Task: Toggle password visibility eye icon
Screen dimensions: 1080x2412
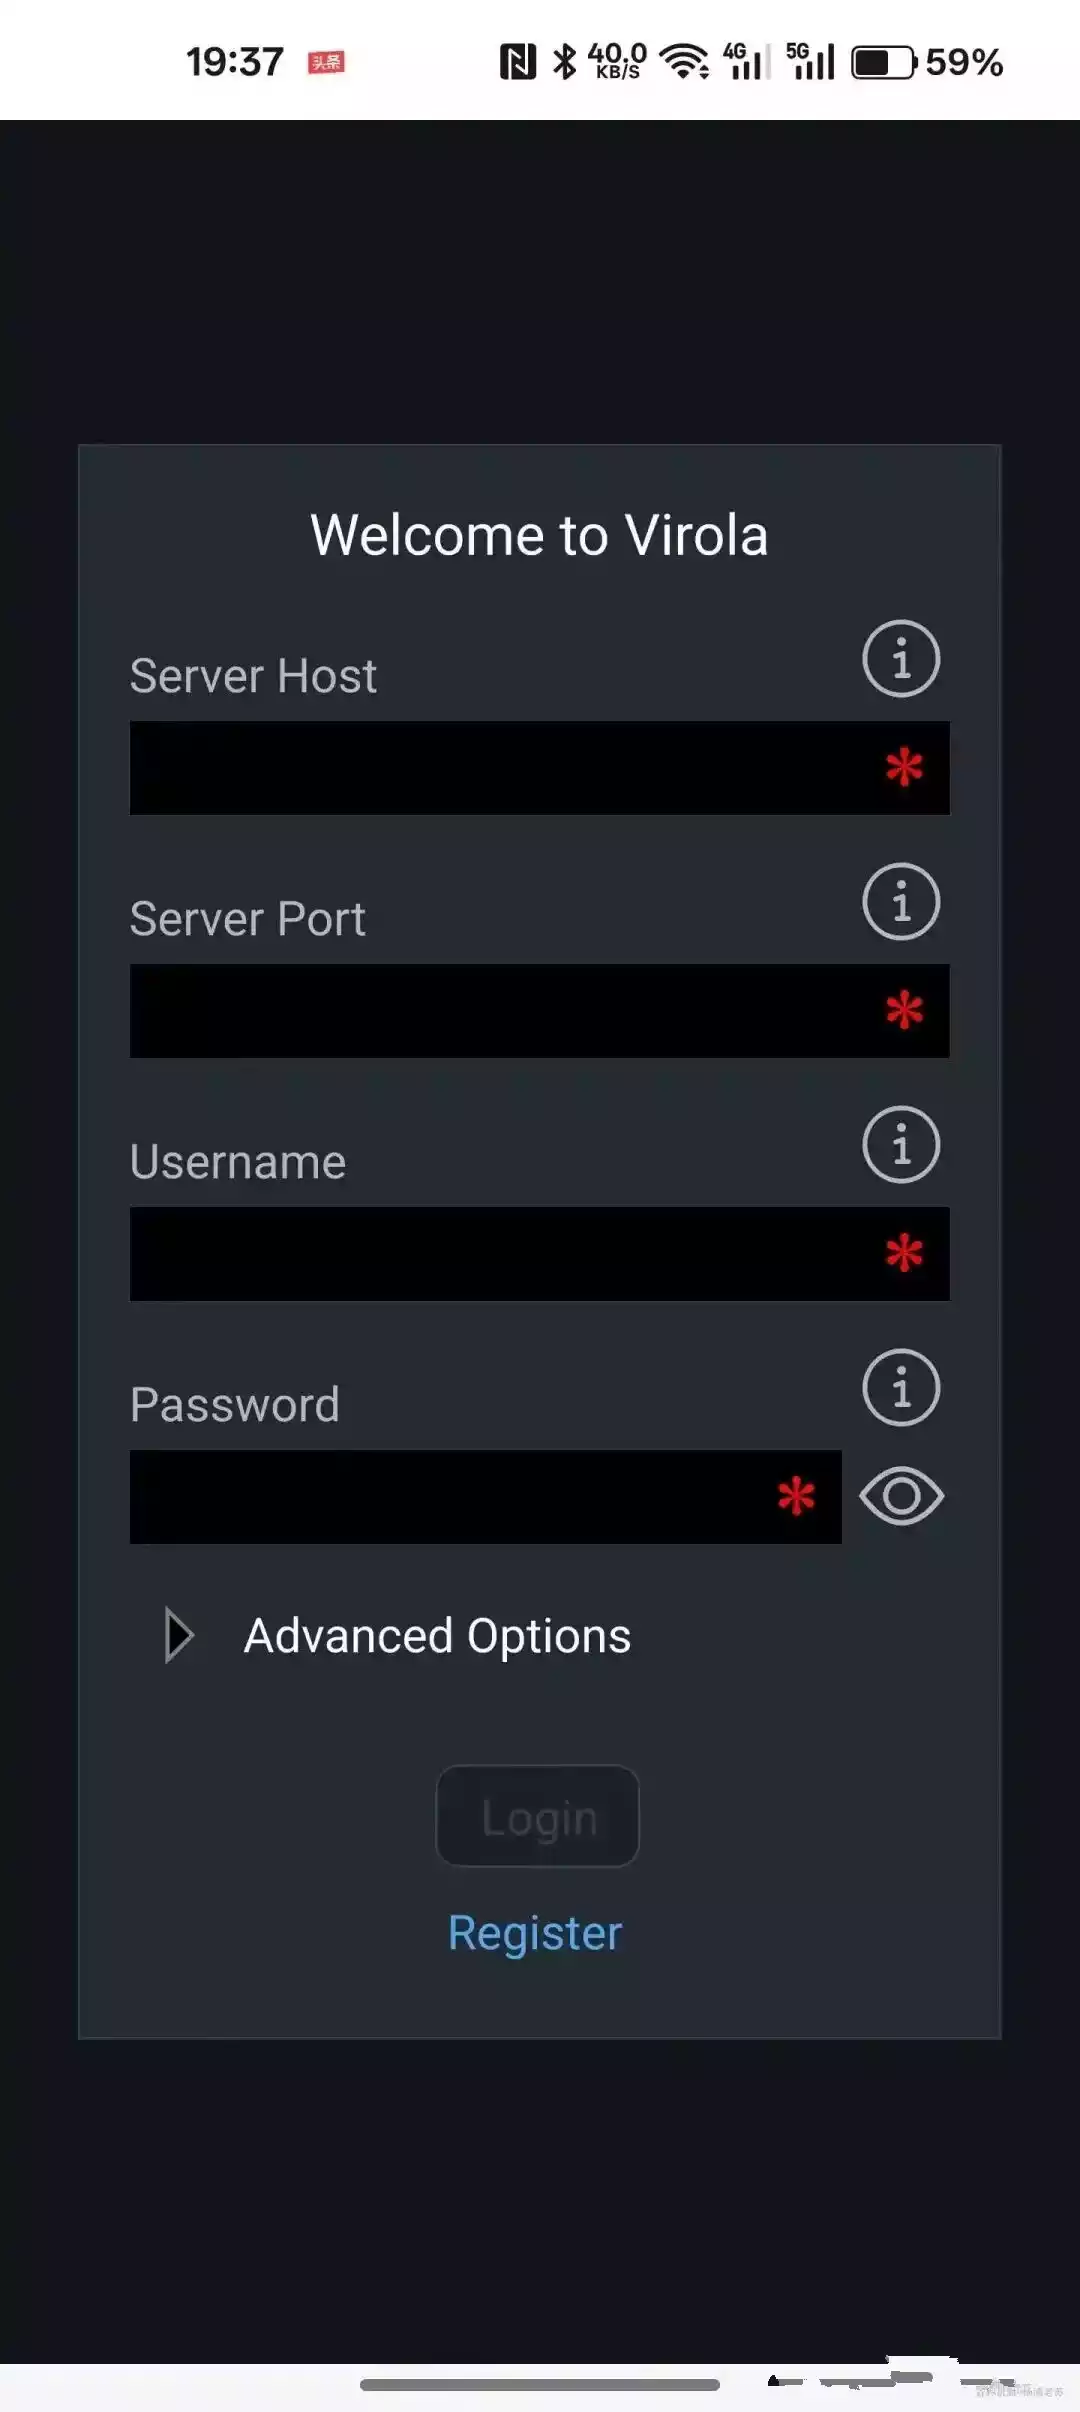Action: click(x=901, y=1497)
